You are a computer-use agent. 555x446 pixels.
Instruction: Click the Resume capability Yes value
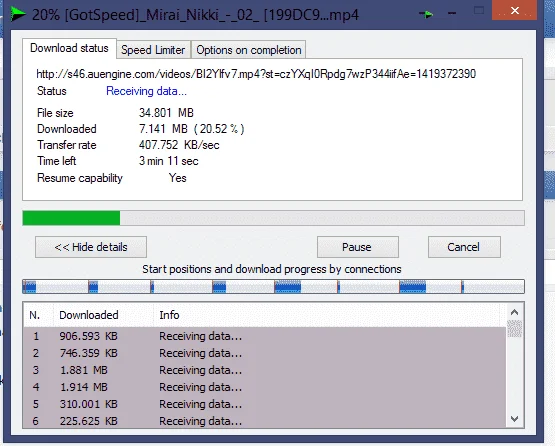tap(177, 178)
